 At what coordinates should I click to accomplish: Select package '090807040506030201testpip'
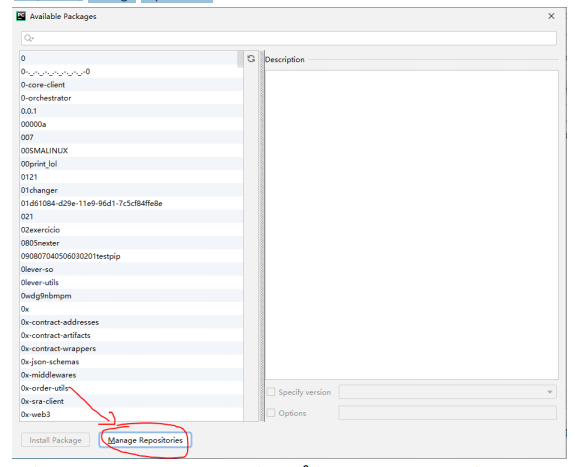point(131,256)
